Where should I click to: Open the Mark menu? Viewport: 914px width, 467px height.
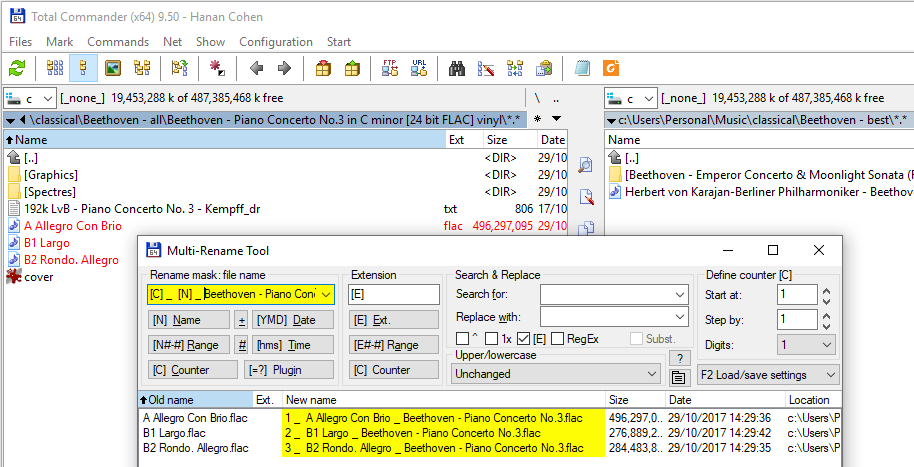pos(59,41)
